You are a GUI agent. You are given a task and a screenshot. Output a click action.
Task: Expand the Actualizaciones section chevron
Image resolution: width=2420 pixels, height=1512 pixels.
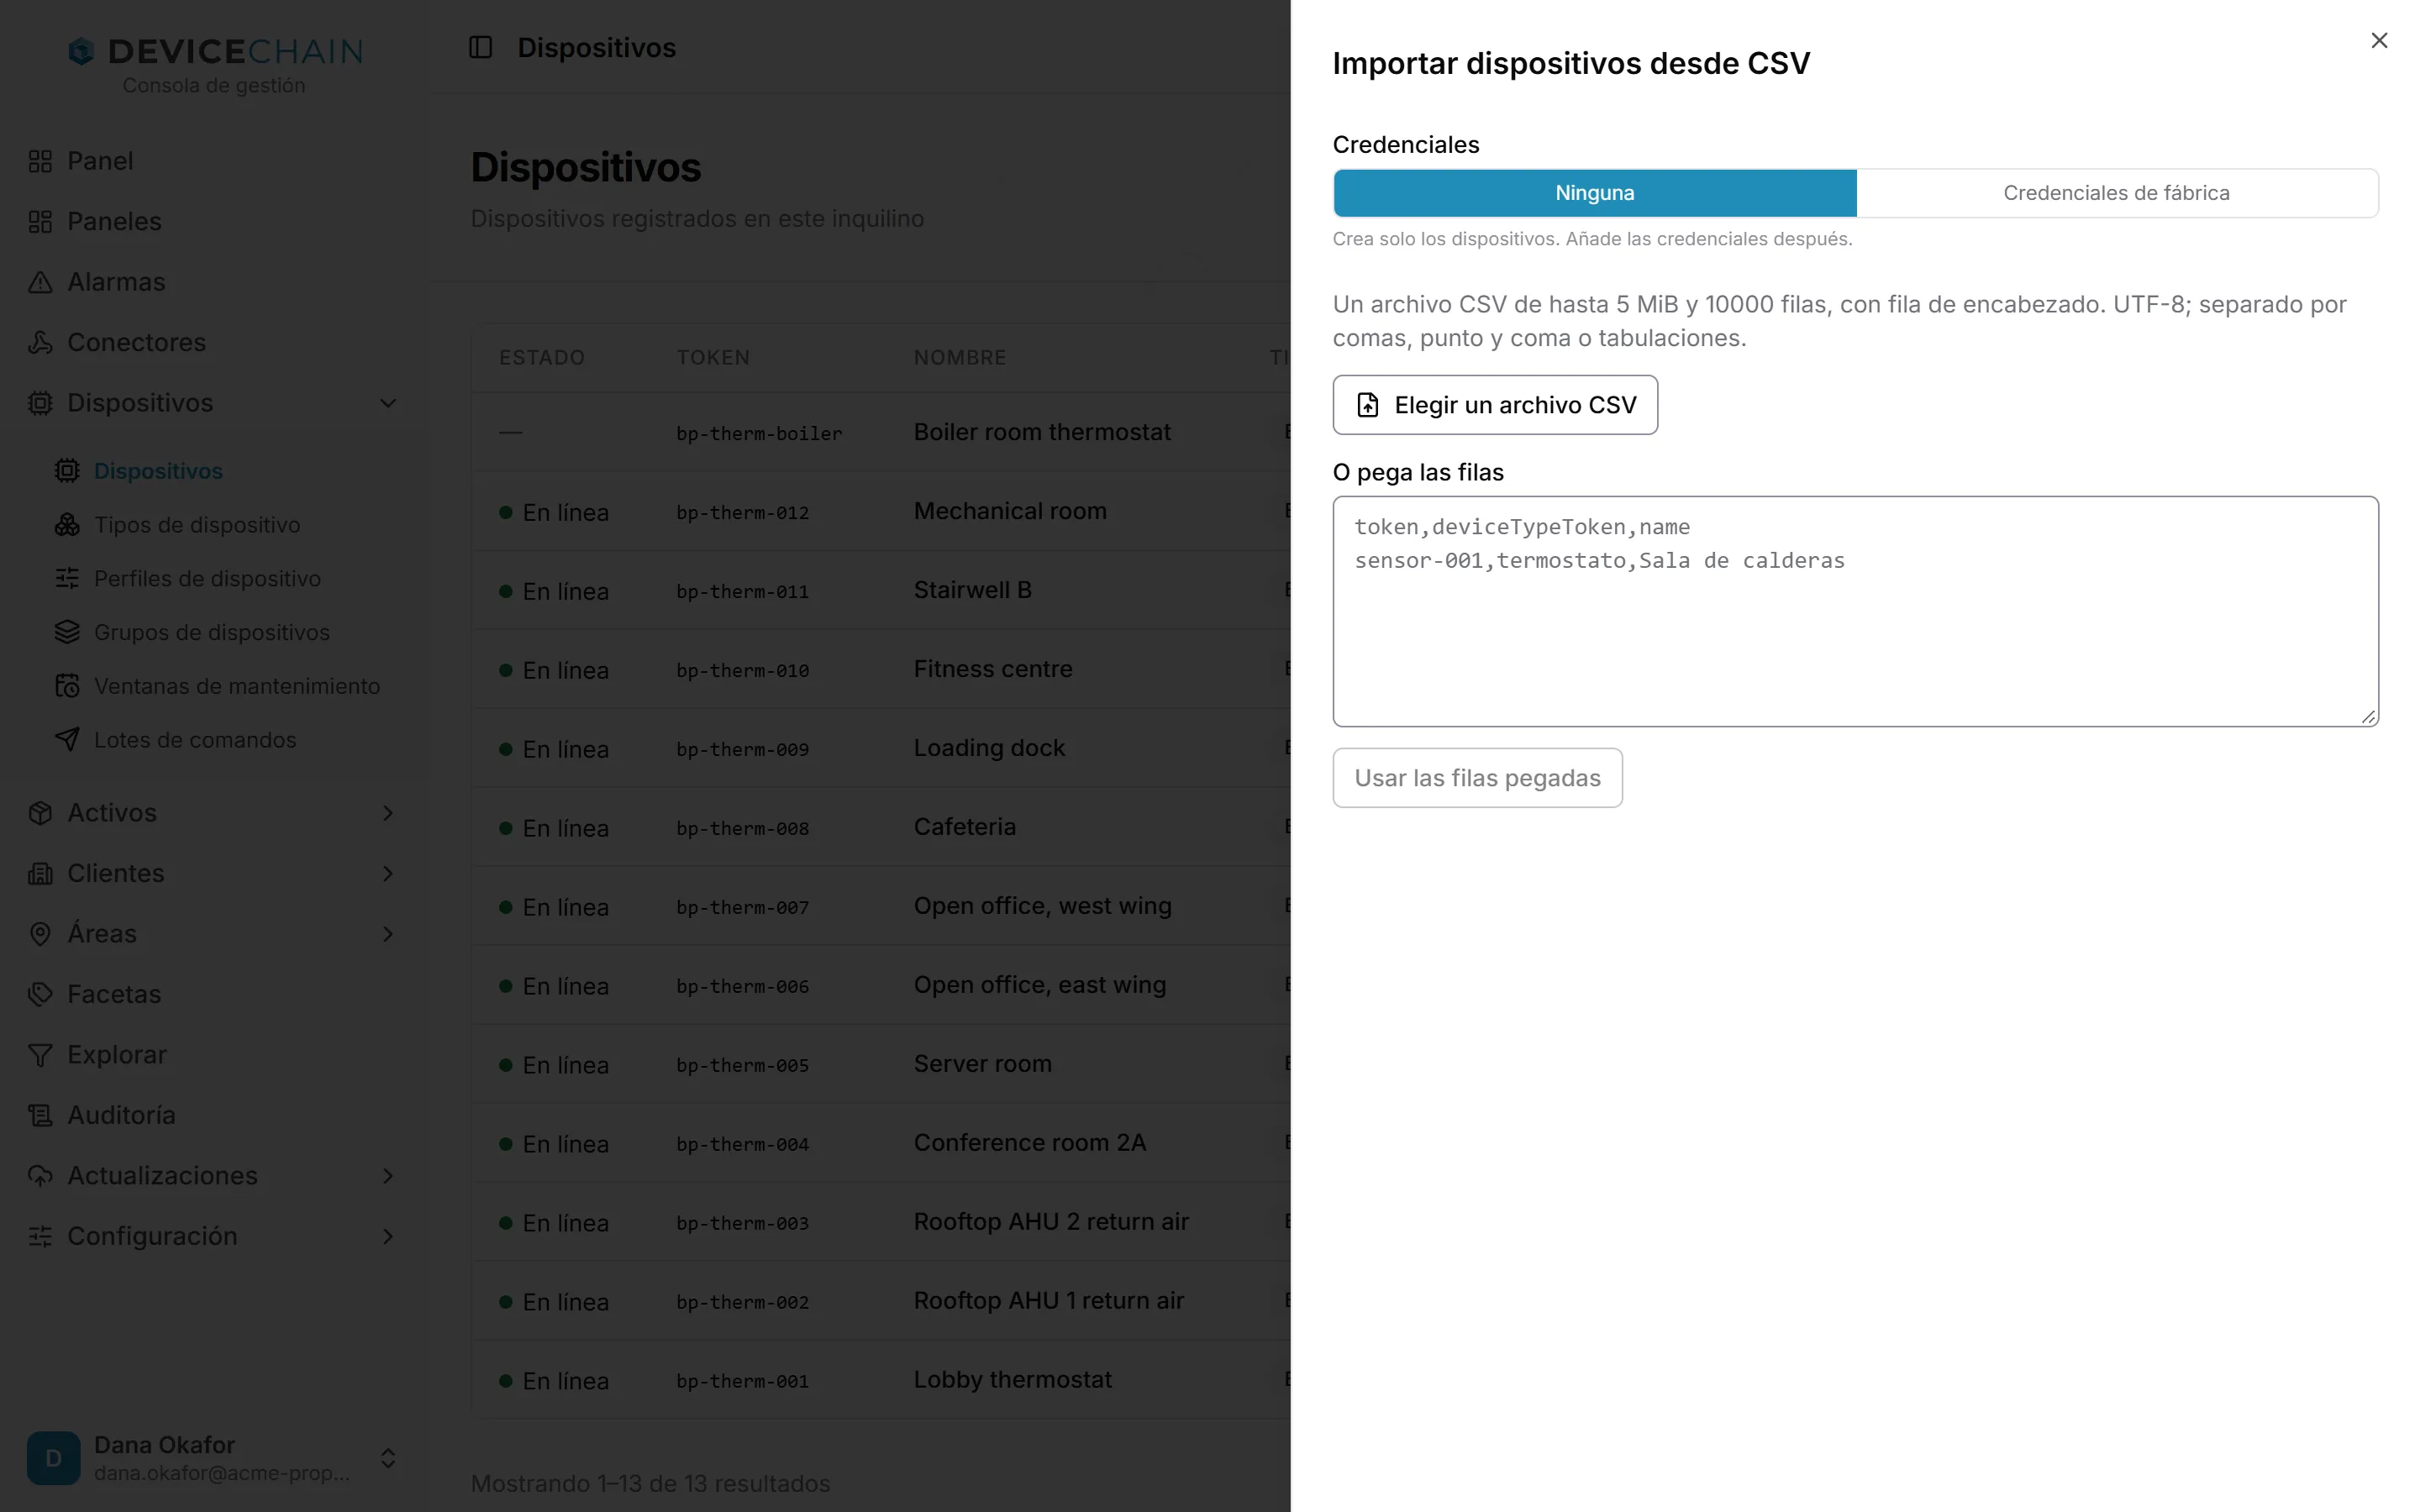(x=388, y=1176)
